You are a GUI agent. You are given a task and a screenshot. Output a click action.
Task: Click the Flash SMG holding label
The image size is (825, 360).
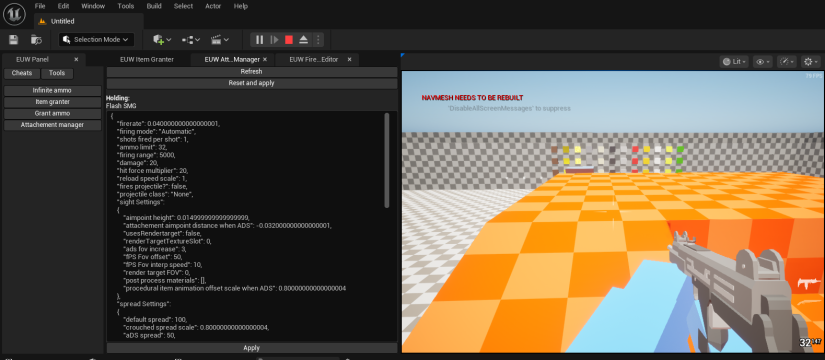point(120,106)
